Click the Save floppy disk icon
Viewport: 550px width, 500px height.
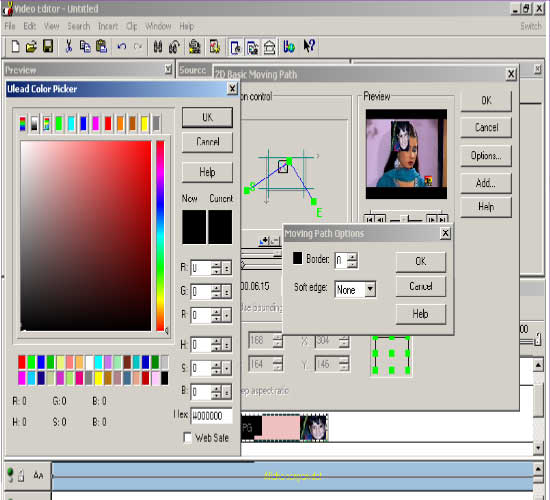tap(48, 46)
